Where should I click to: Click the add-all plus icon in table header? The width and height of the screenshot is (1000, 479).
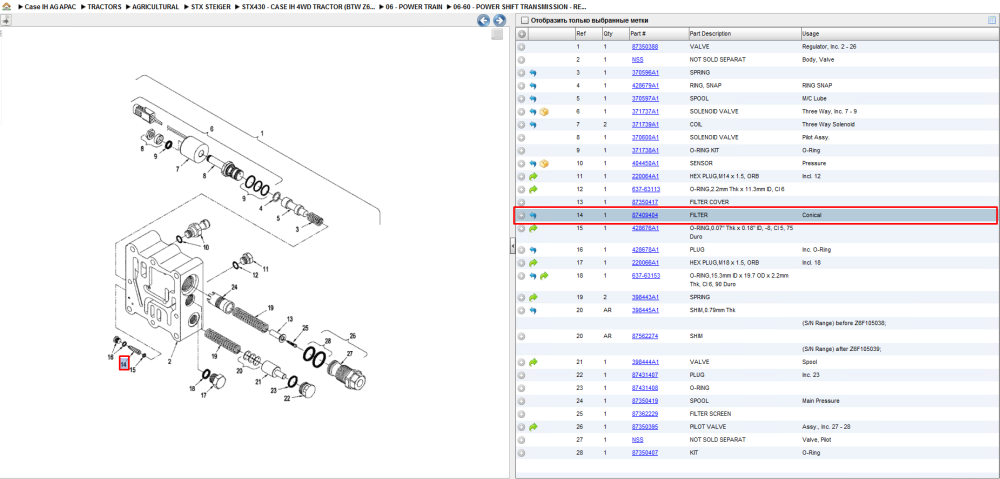(x=522, y=33)
